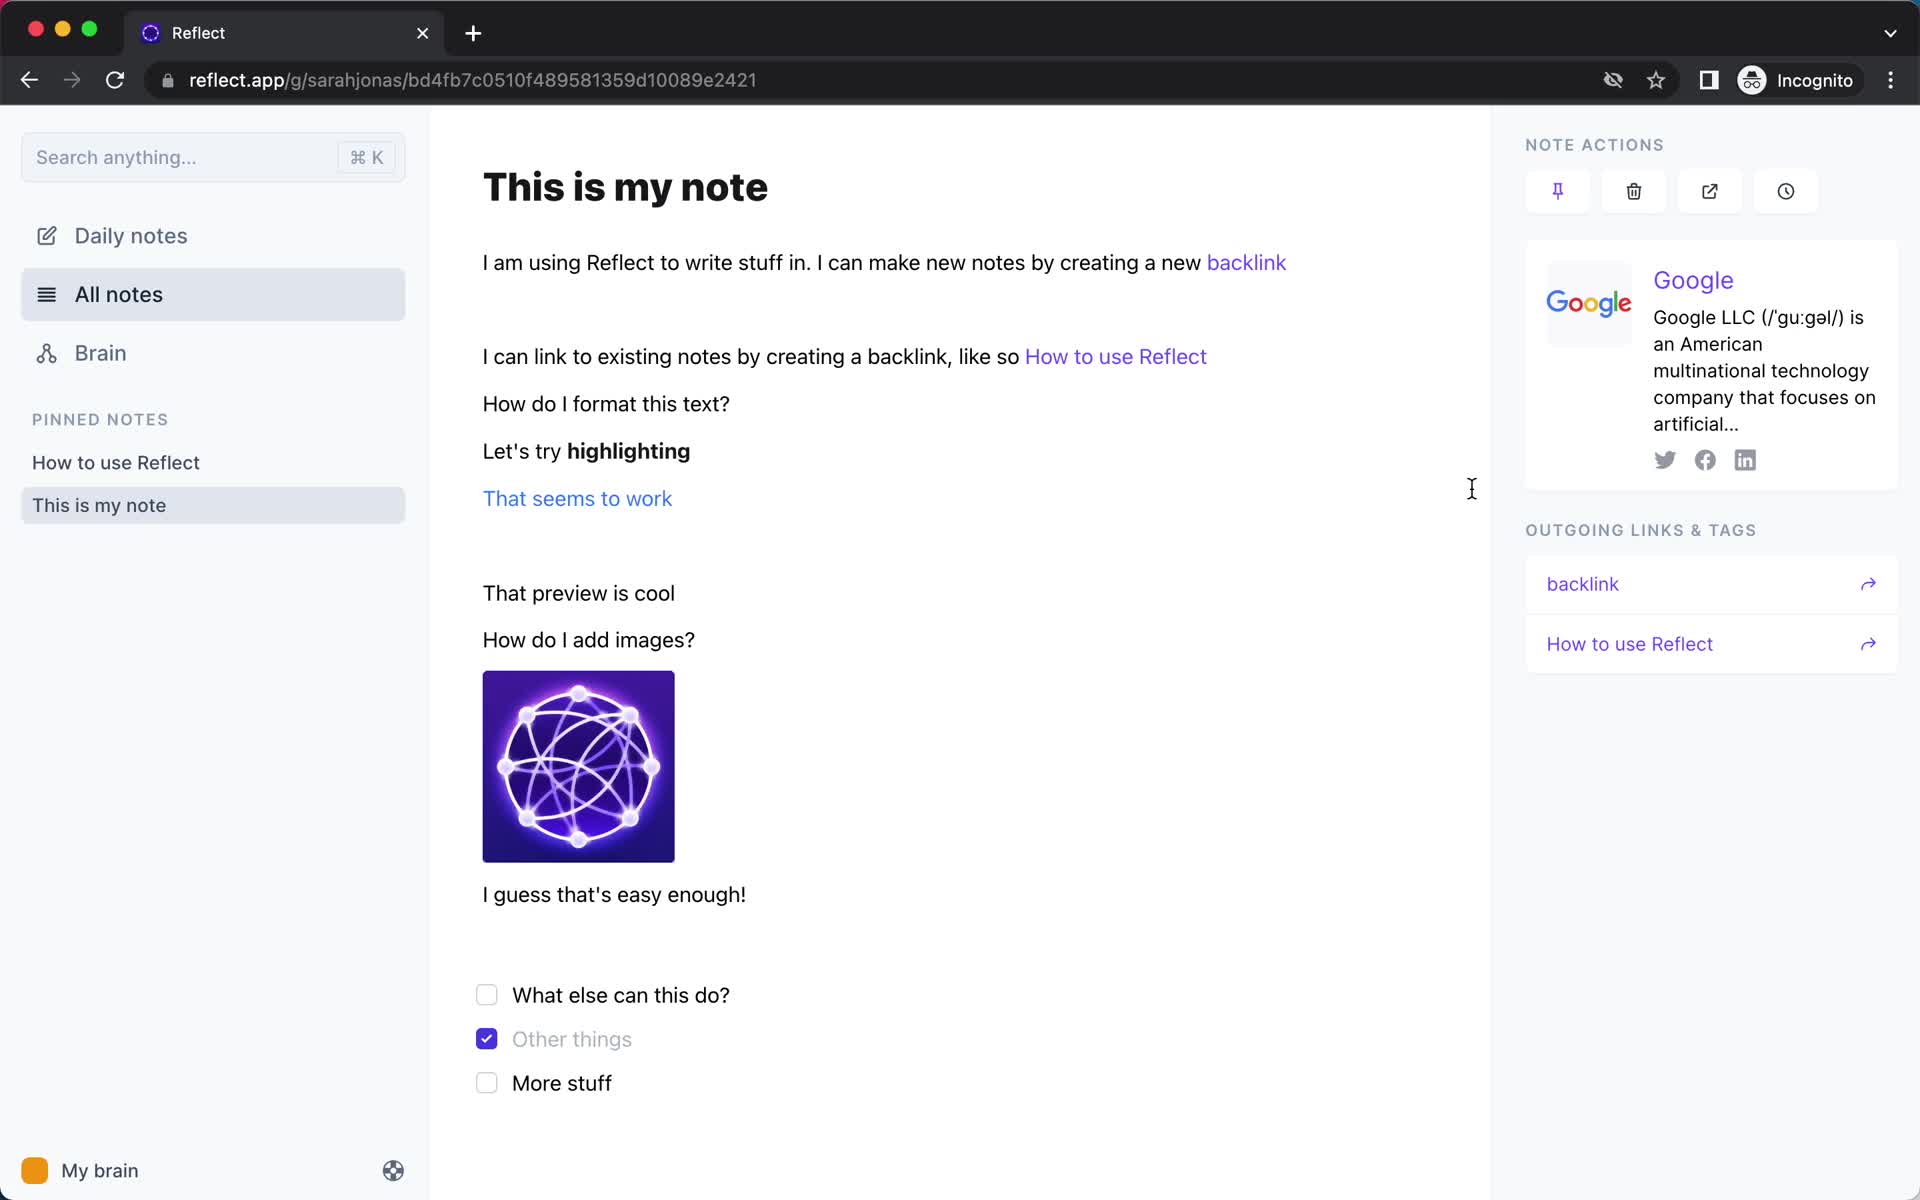1920x1200 pixels.
Task: Check the 'More stuff' checkbox
Action: tap(487, 1083)
